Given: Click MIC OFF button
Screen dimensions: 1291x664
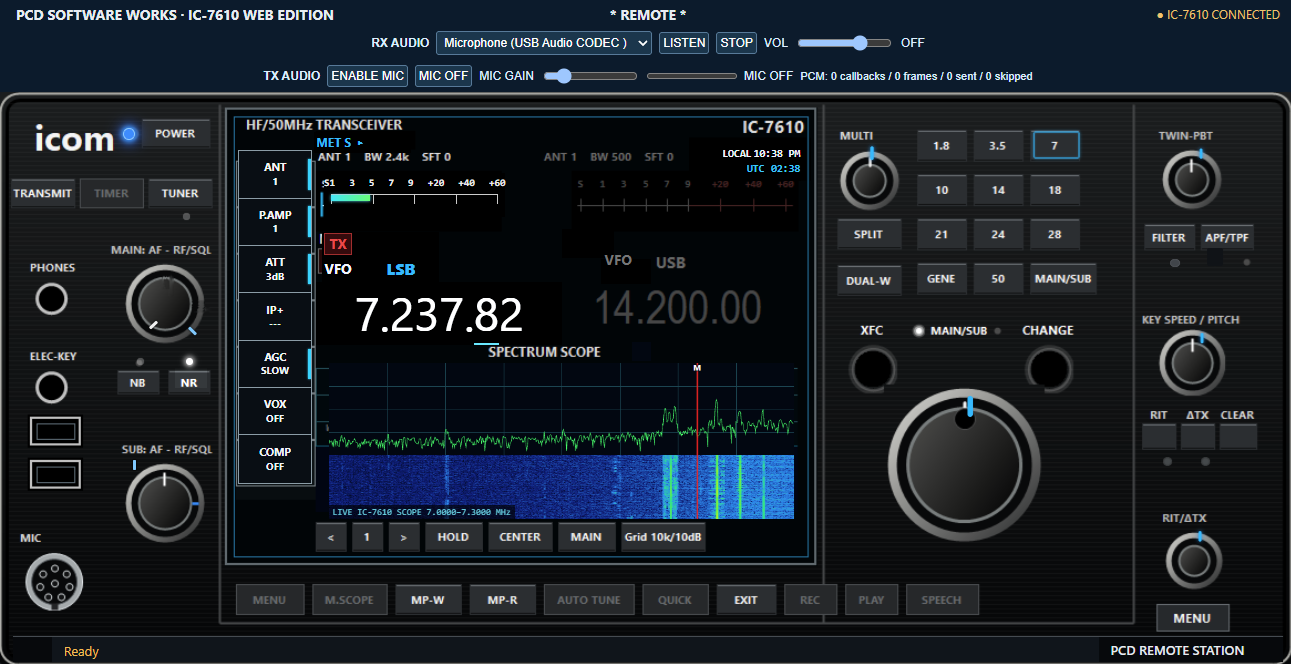Looking at the screenshot, I should pos(443,76).
